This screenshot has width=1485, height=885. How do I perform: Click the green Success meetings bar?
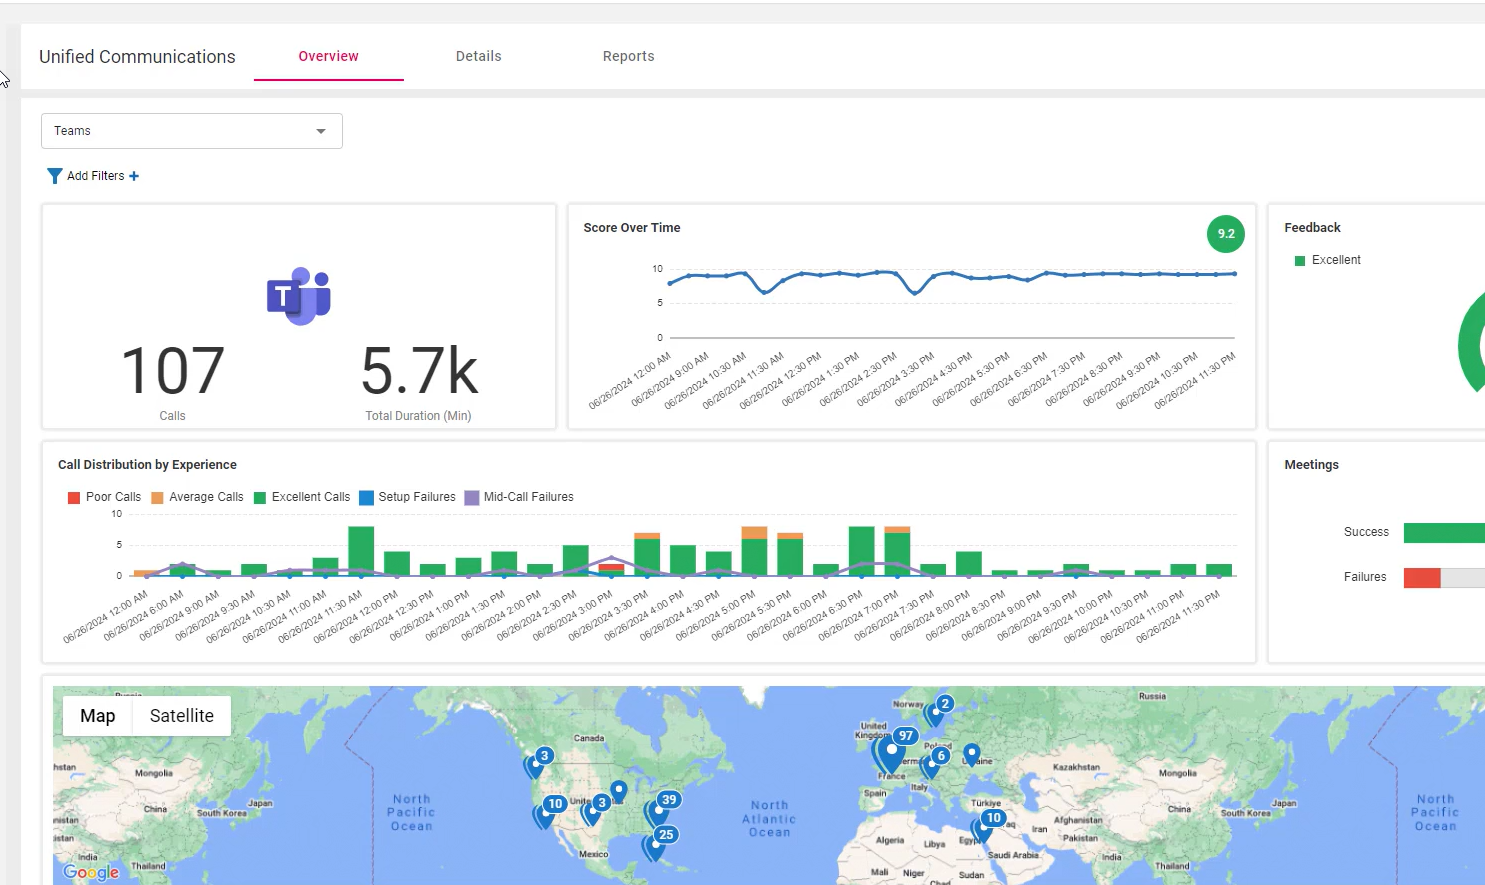coord(1444,532)
